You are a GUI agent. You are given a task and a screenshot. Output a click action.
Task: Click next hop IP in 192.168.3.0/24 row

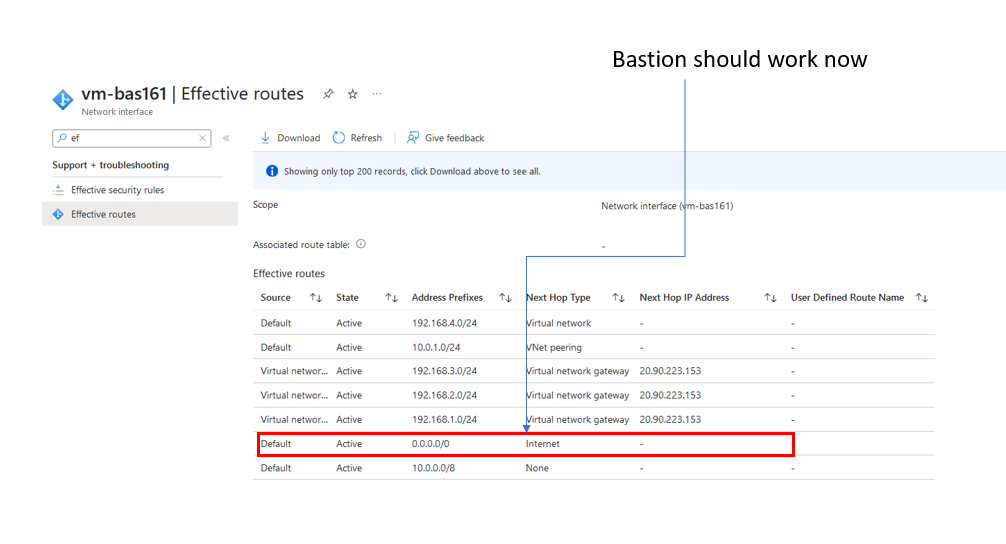click(x=670, y=371)
